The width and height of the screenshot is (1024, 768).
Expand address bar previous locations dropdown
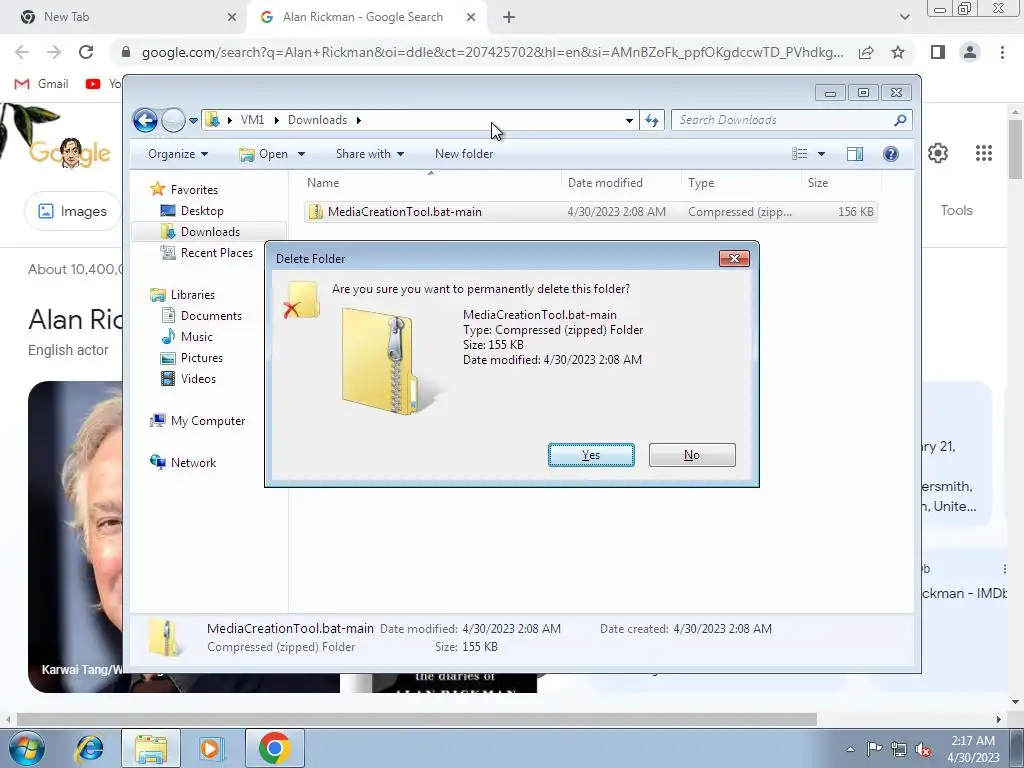pos(629,120)
